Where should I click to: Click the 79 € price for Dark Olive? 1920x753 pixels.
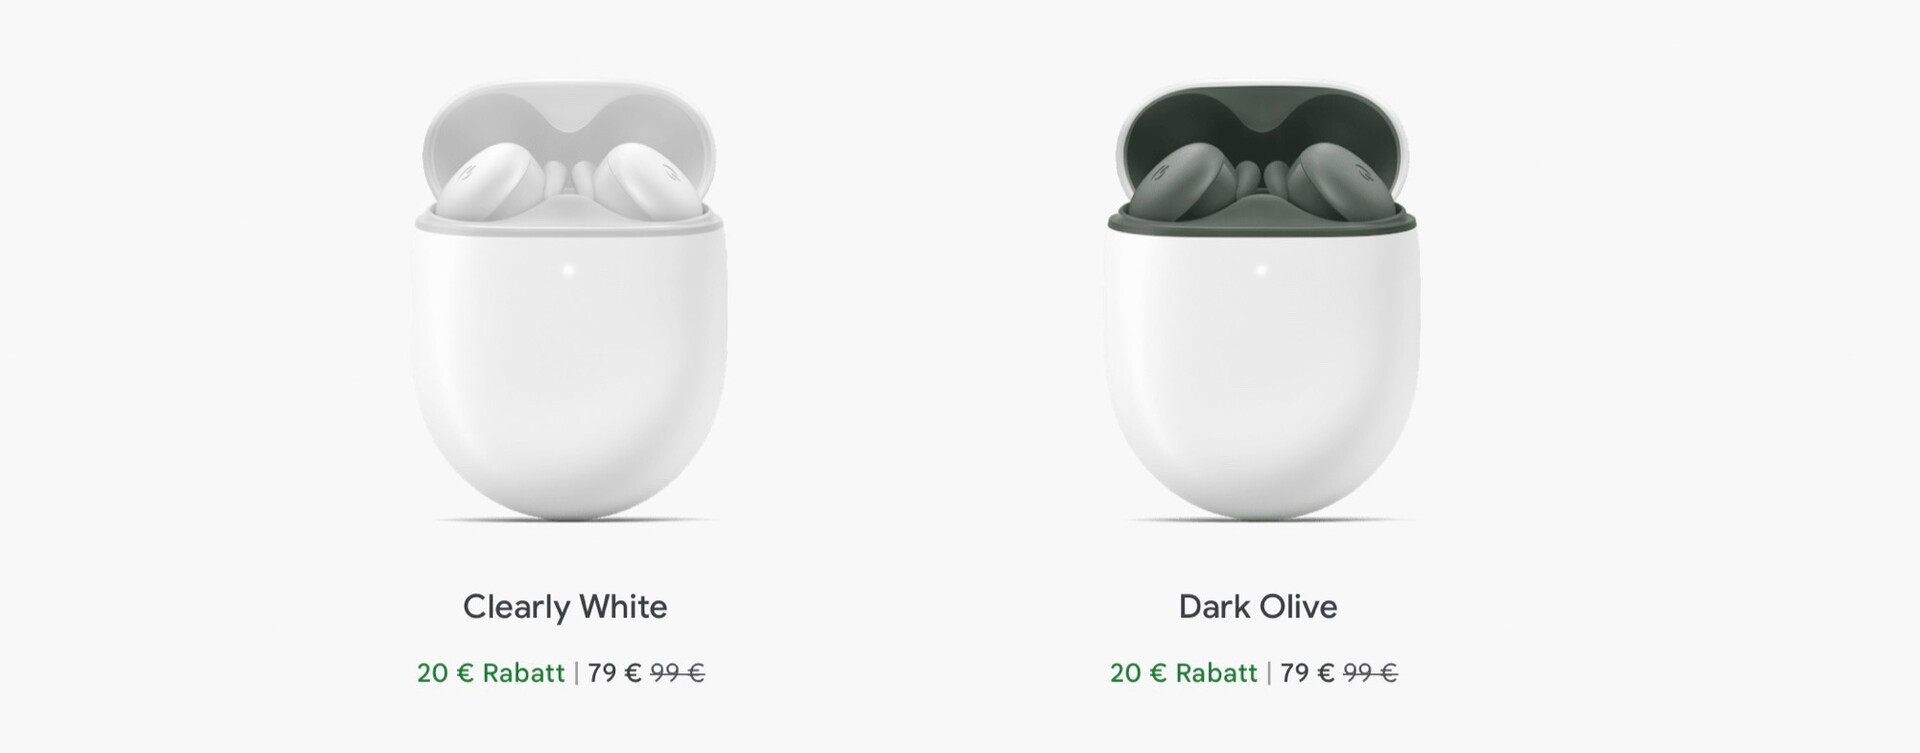(1308, 673)
